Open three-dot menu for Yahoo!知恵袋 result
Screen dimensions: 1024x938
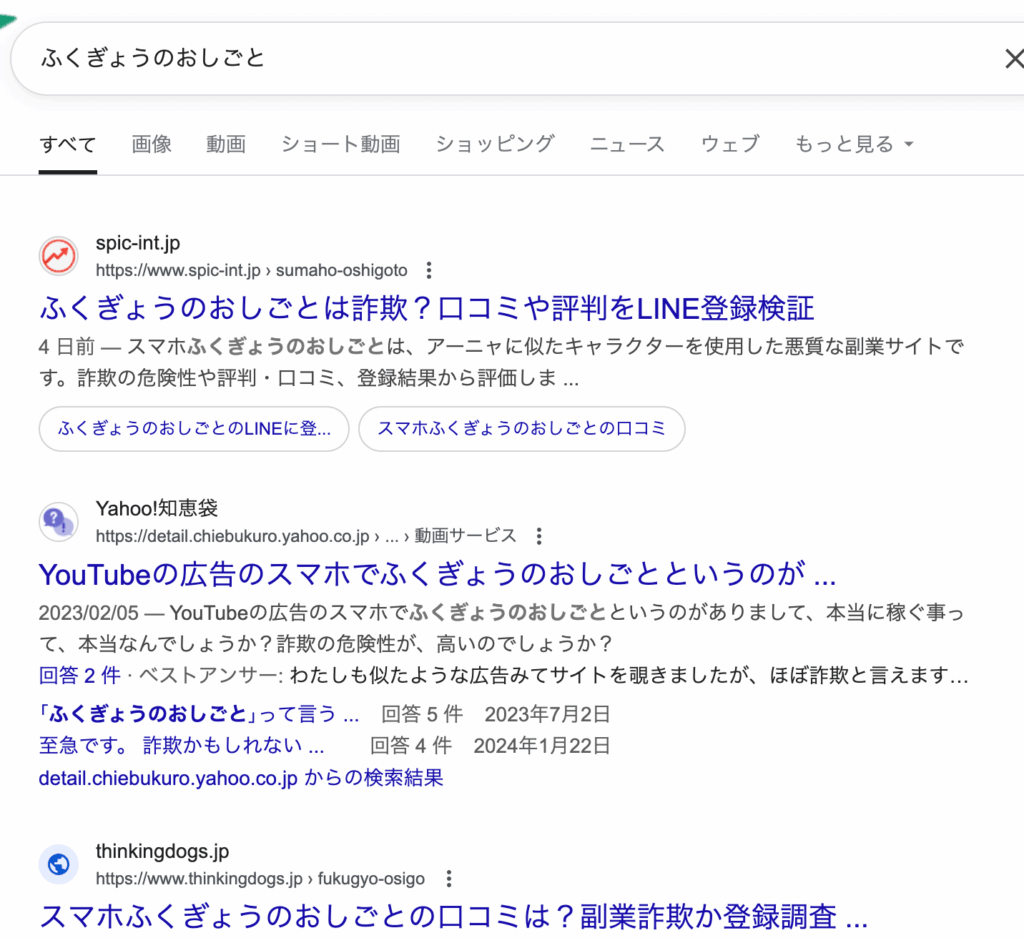(539, 536)
